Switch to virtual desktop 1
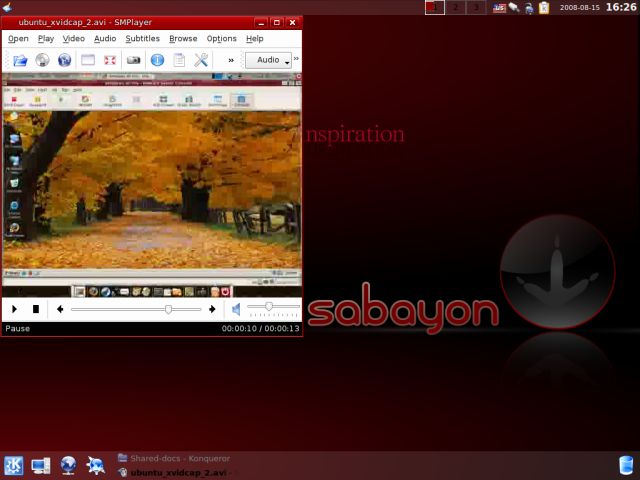 [x=435, y=7]
